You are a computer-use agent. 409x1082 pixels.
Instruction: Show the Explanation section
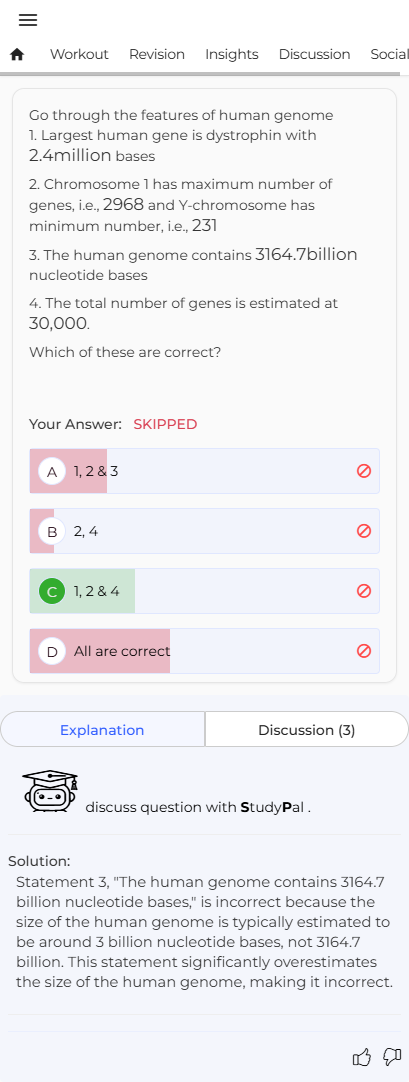pyautogui.click(x=102, y=730)
